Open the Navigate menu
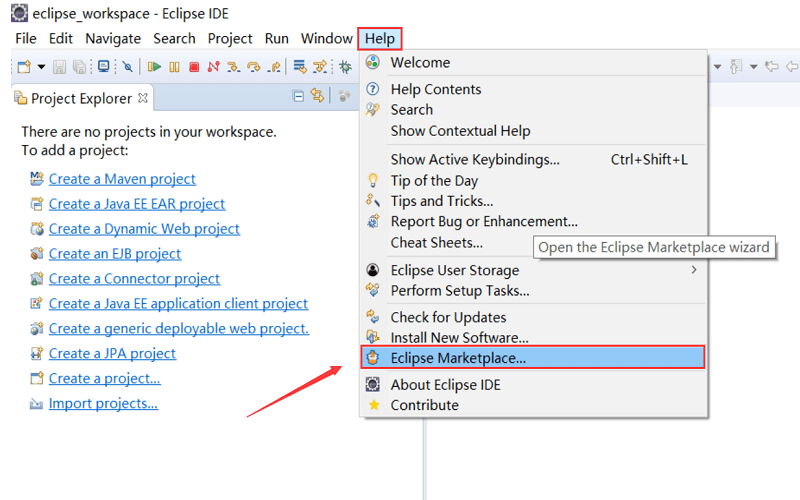Image resolution: width=800 pixels, height=500 pixels. pyautogui.click(x=113, y=38)
